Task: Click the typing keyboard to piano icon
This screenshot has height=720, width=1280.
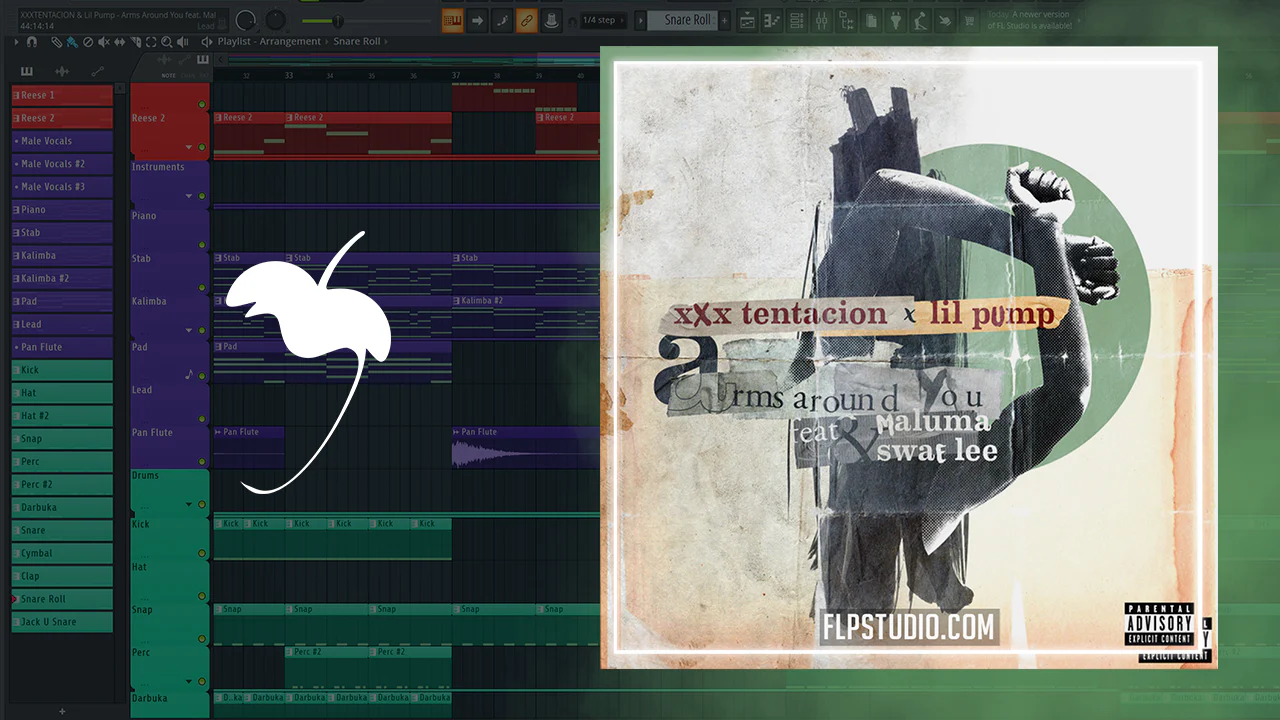Action: click(453, 20)
